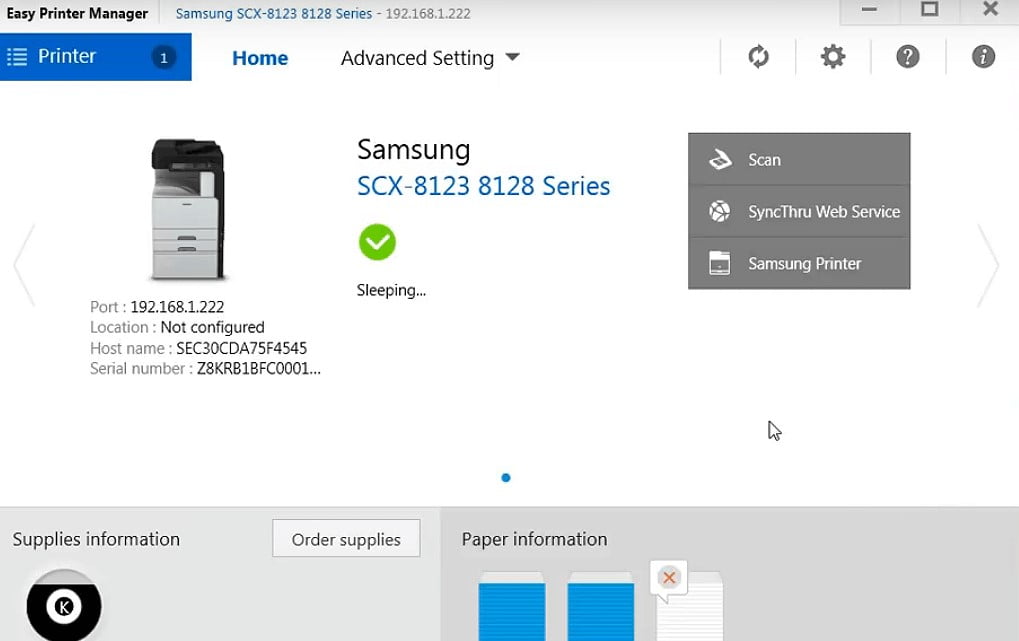Open SyncThru Web Service link
The width and height of the screenshot is (1019, 641).
799,211
